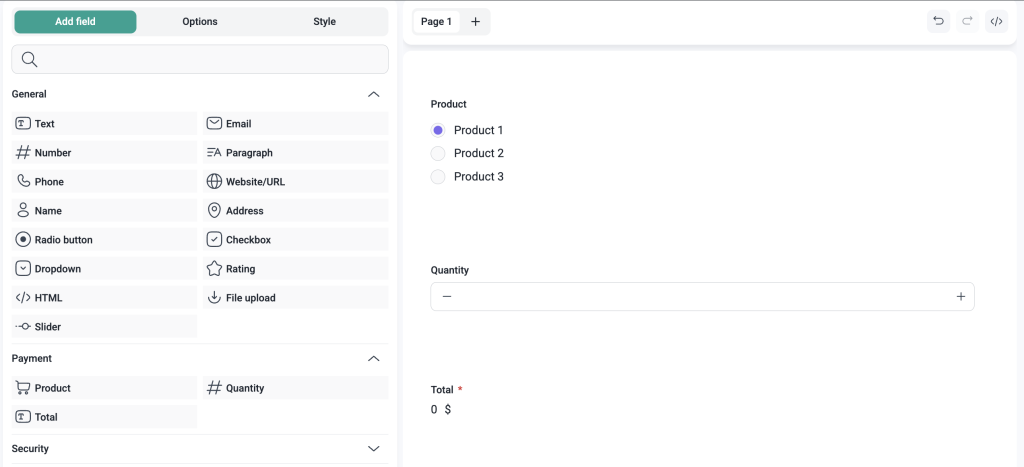Click the search magnifier icon
The height and width of the screenshot is (467, 1024).
tap(29, 59)
